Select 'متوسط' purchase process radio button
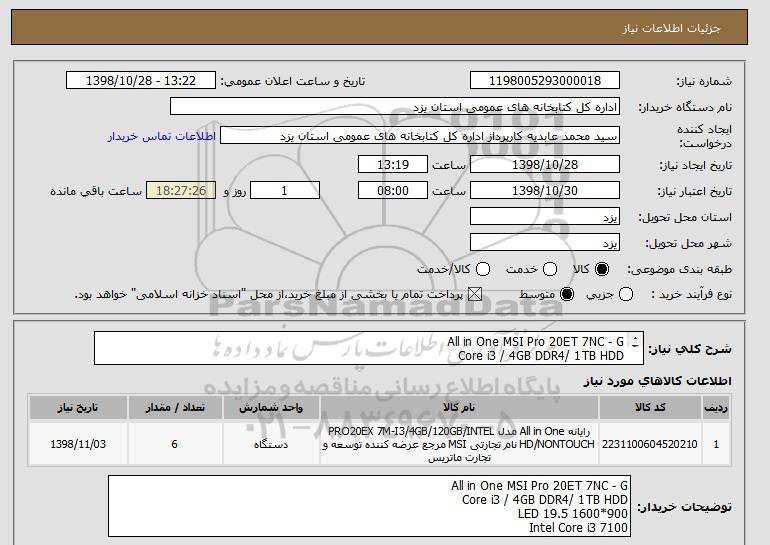Image resolution: width=770 pixels, height=545 pixels. pyautogui.click(x=567, y=294)
